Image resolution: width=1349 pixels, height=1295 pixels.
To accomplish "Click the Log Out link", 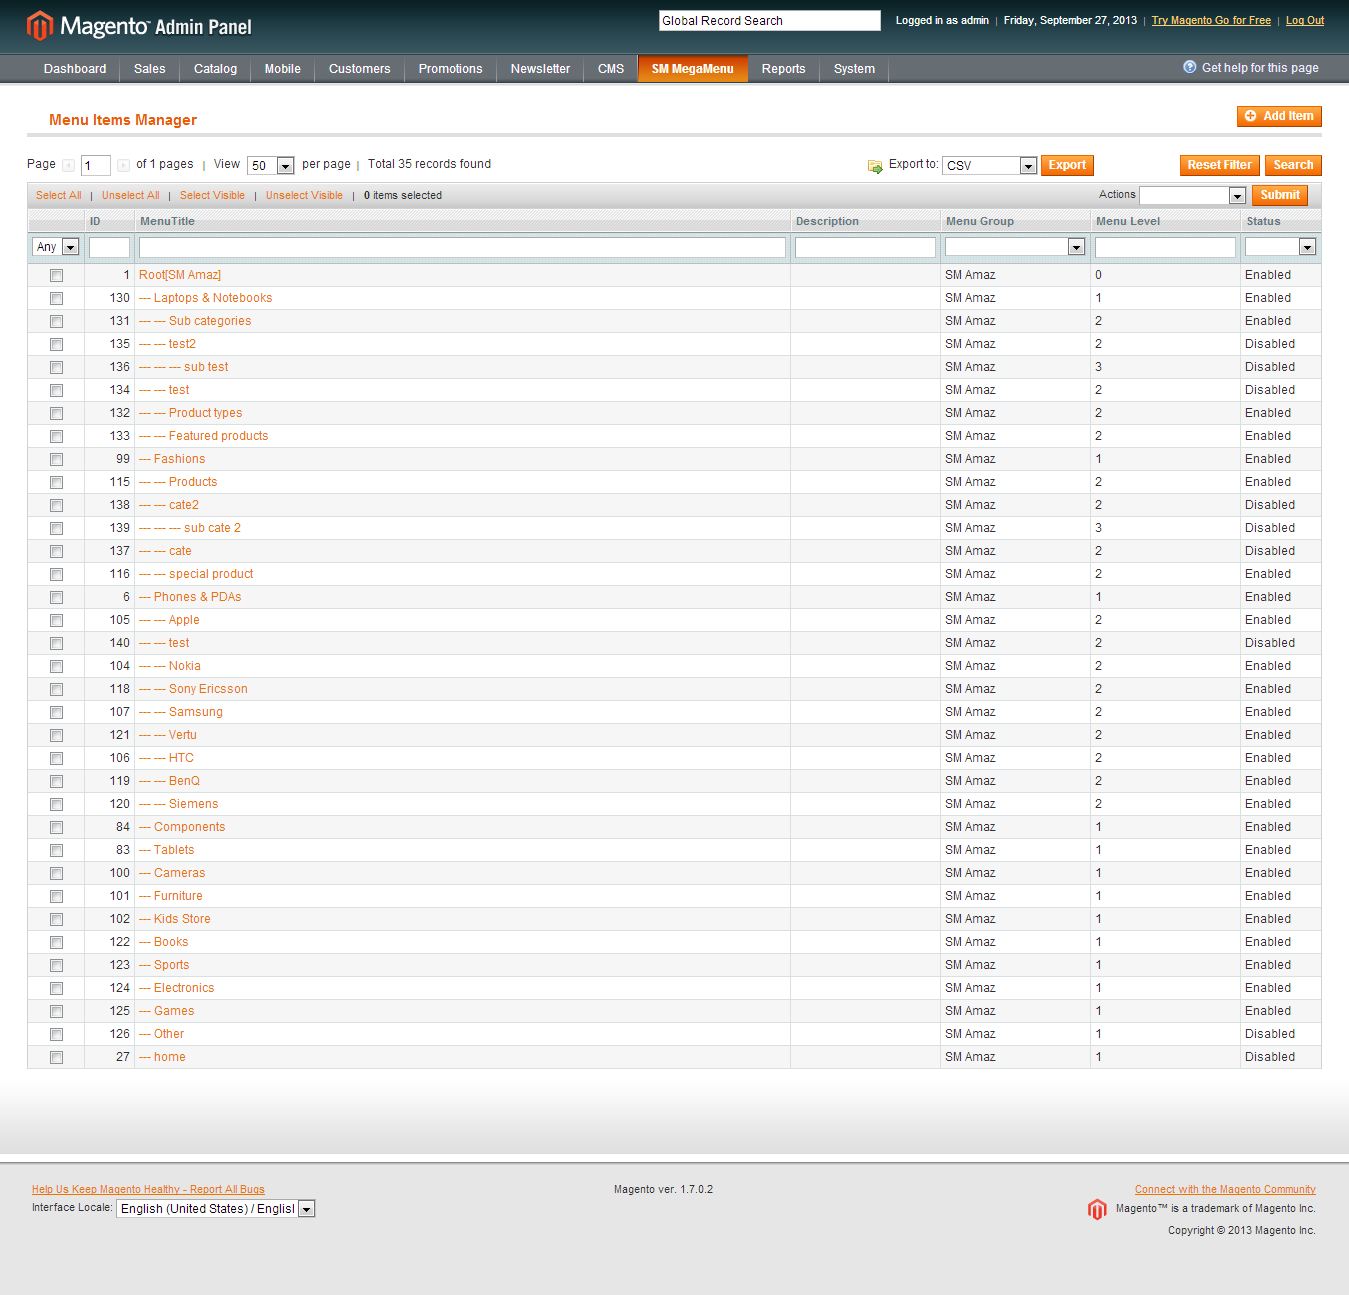I will point(1304,20).
